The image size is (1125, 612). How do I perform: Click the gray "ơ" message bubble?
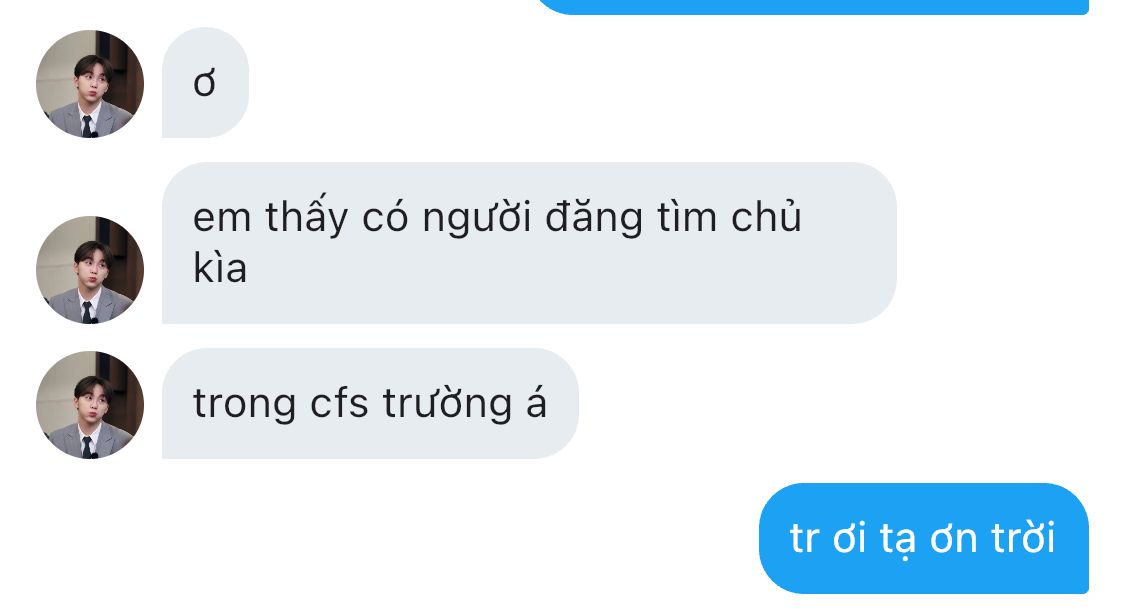pyautogui.click(x=205, y=83)
